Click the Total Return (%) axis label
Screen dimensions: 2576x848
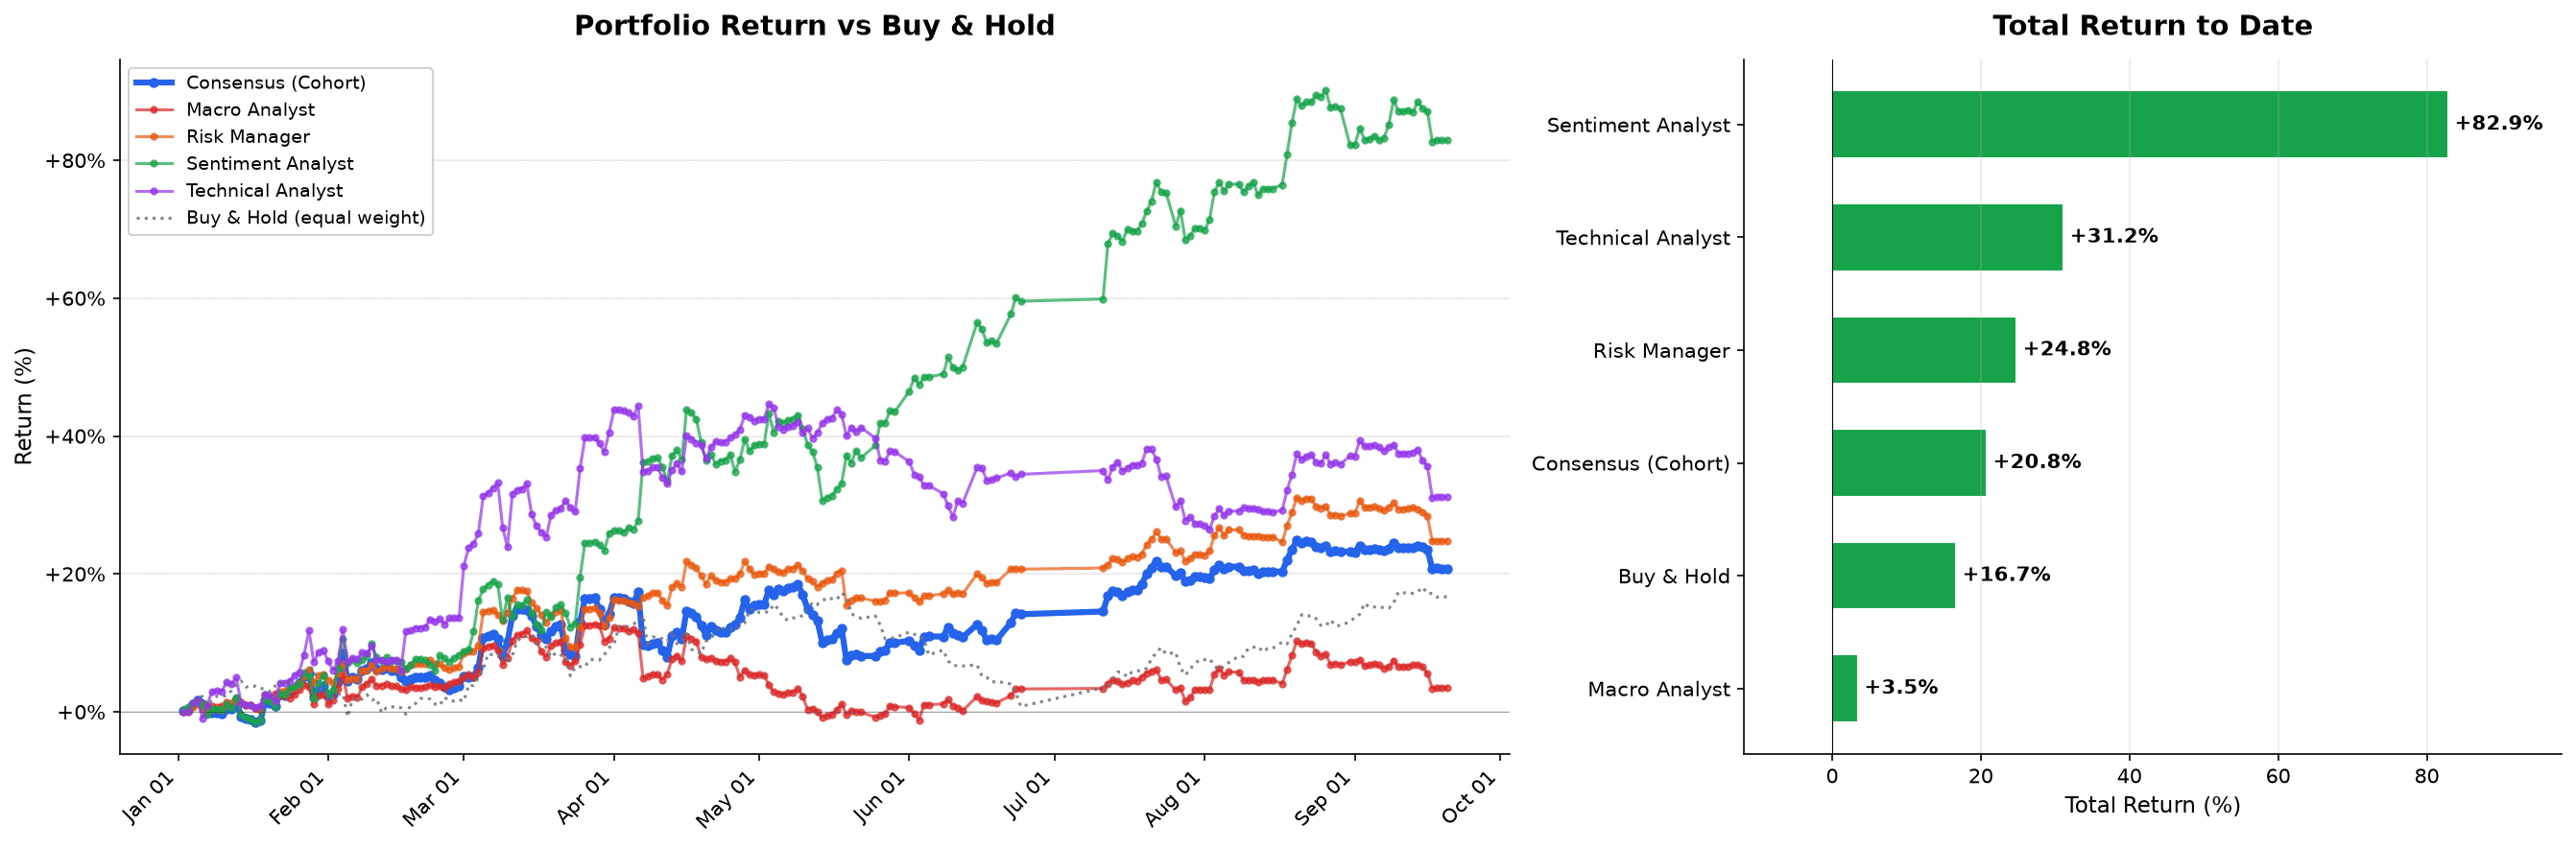tap(2152, 805)
